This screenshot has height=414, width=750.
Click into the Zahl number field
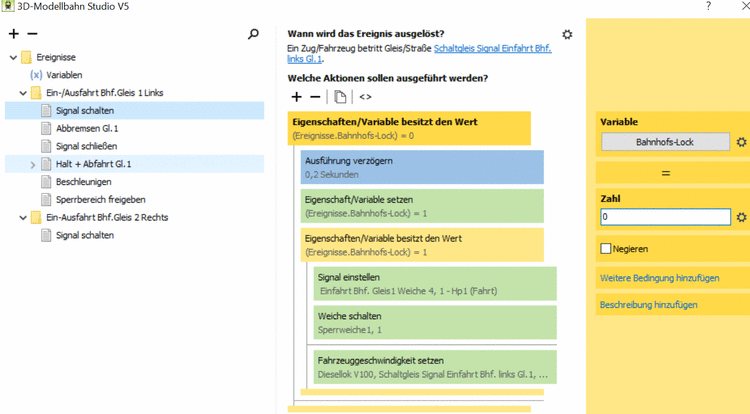point(665,217)
